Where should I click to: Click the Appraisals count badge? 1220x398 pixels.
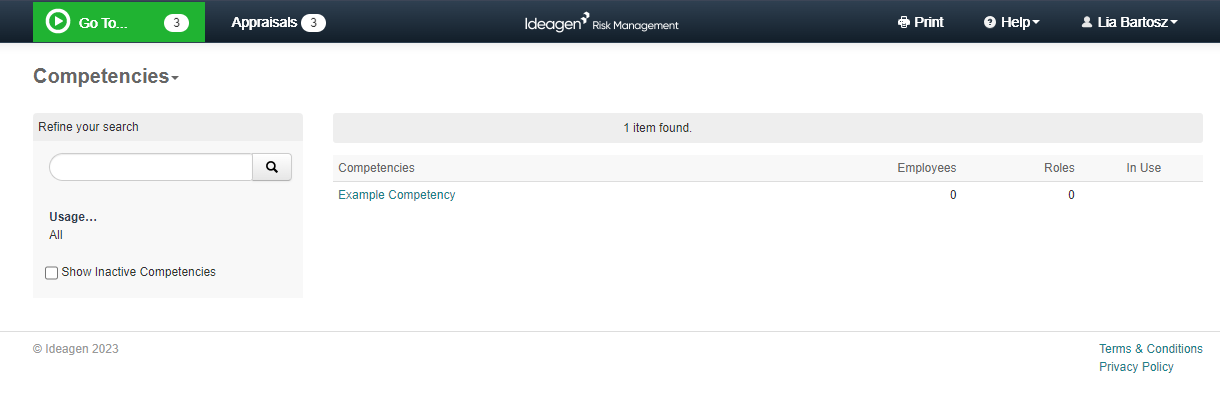(x=313, y=22)
